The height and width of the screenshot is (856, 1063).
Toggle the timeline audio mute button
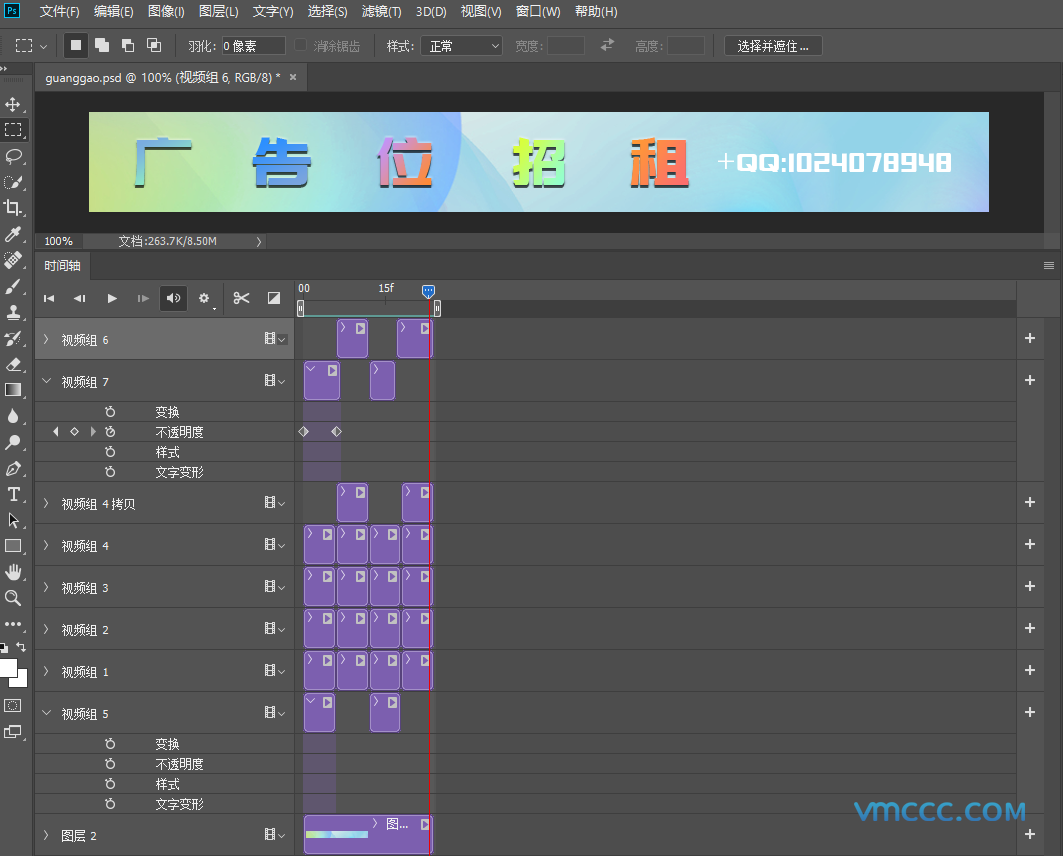point(173,298)
